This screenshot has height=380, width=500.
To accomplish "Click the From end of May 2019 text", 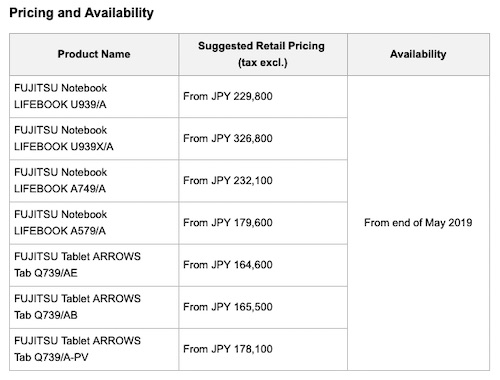I will pos(418,223).
